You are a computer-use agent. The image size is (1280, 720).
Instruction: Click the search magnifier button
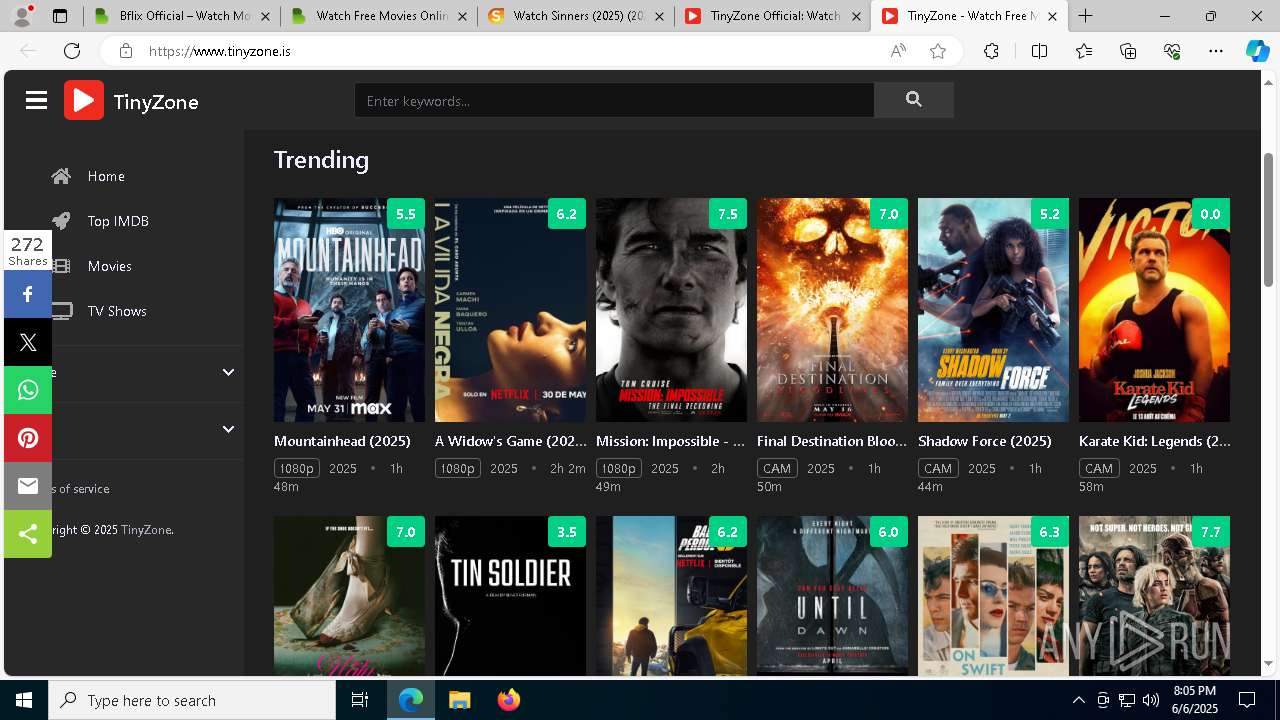click(913, 100)
